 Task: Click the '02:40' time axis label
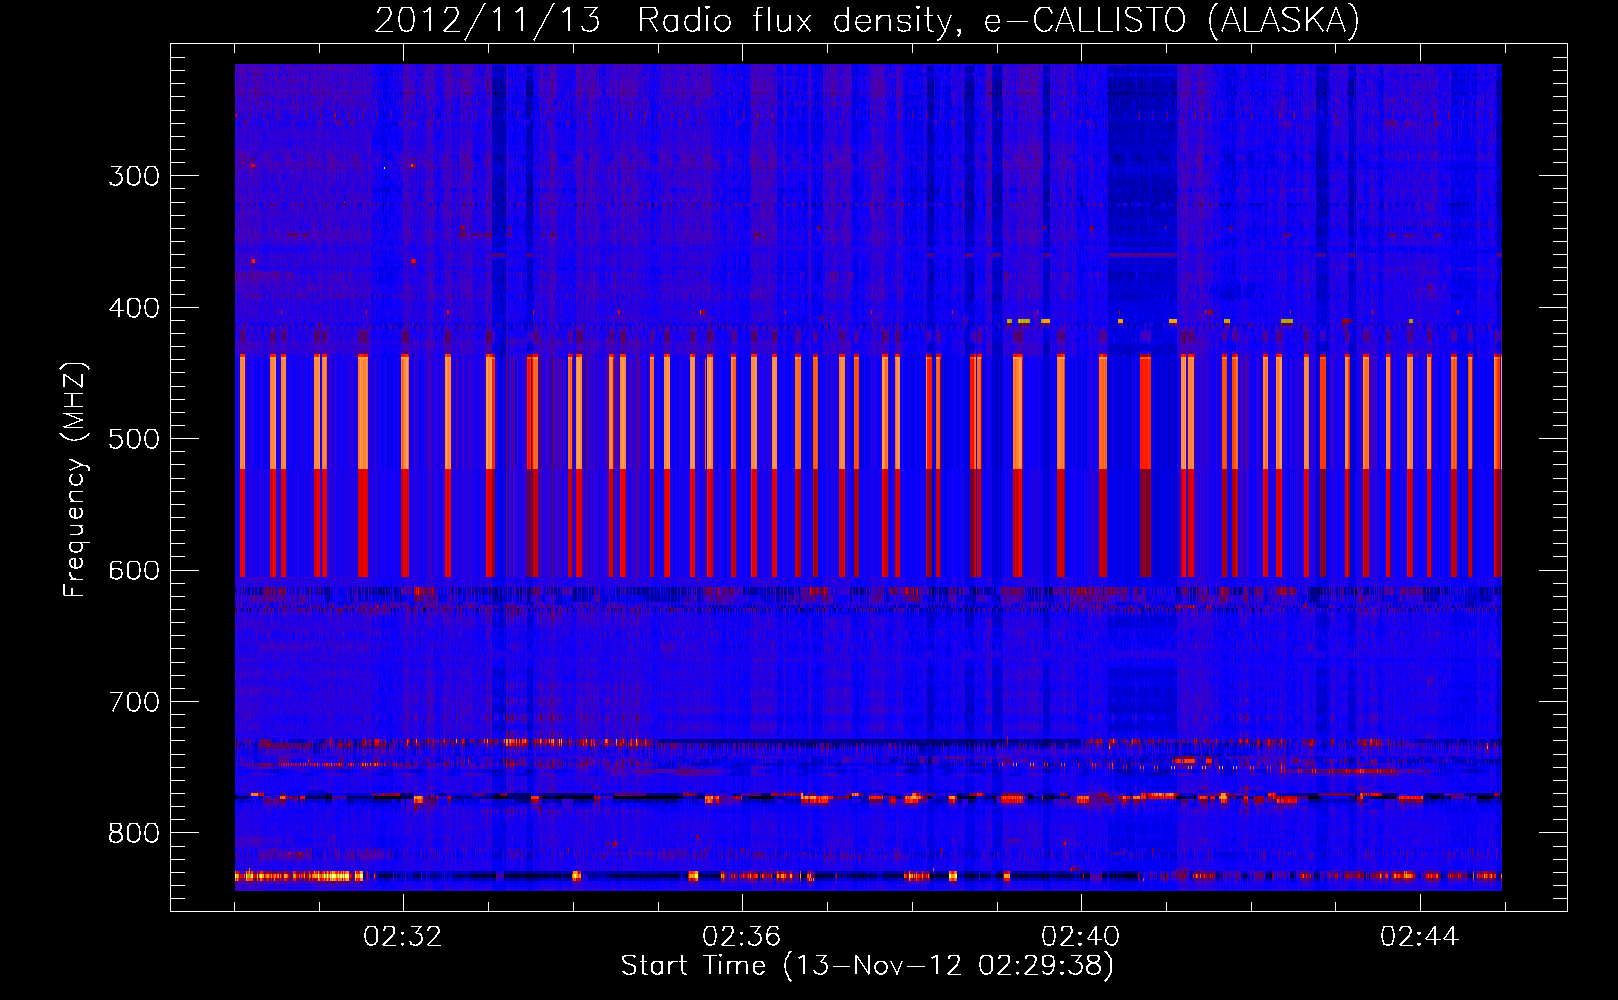point(1081,937)
